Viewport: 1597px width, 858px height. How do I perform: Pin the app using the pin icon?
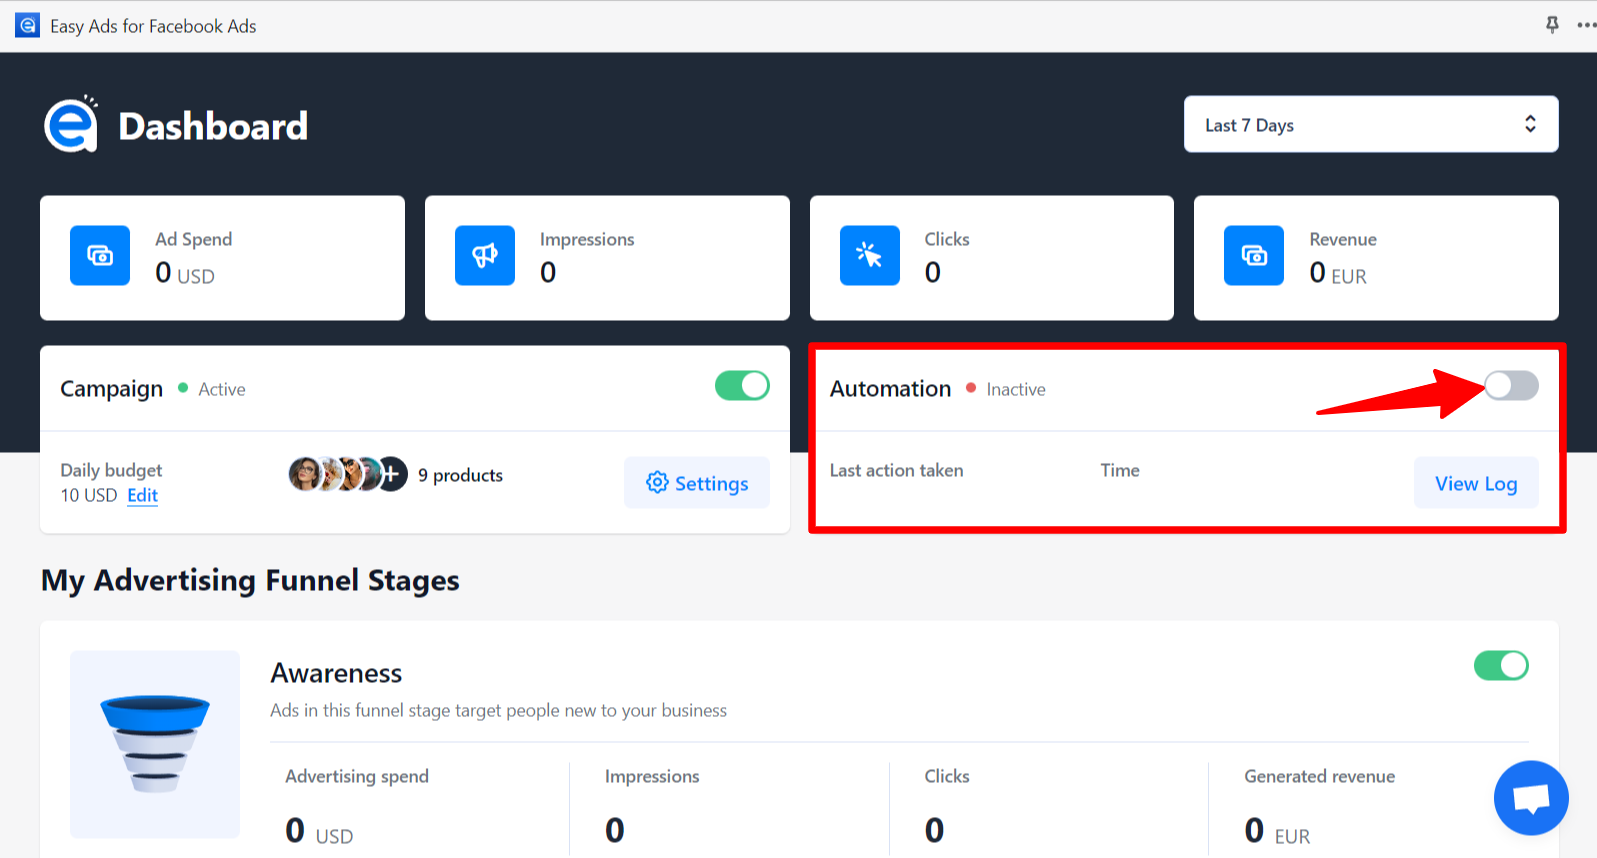[x=1552, y=25]
